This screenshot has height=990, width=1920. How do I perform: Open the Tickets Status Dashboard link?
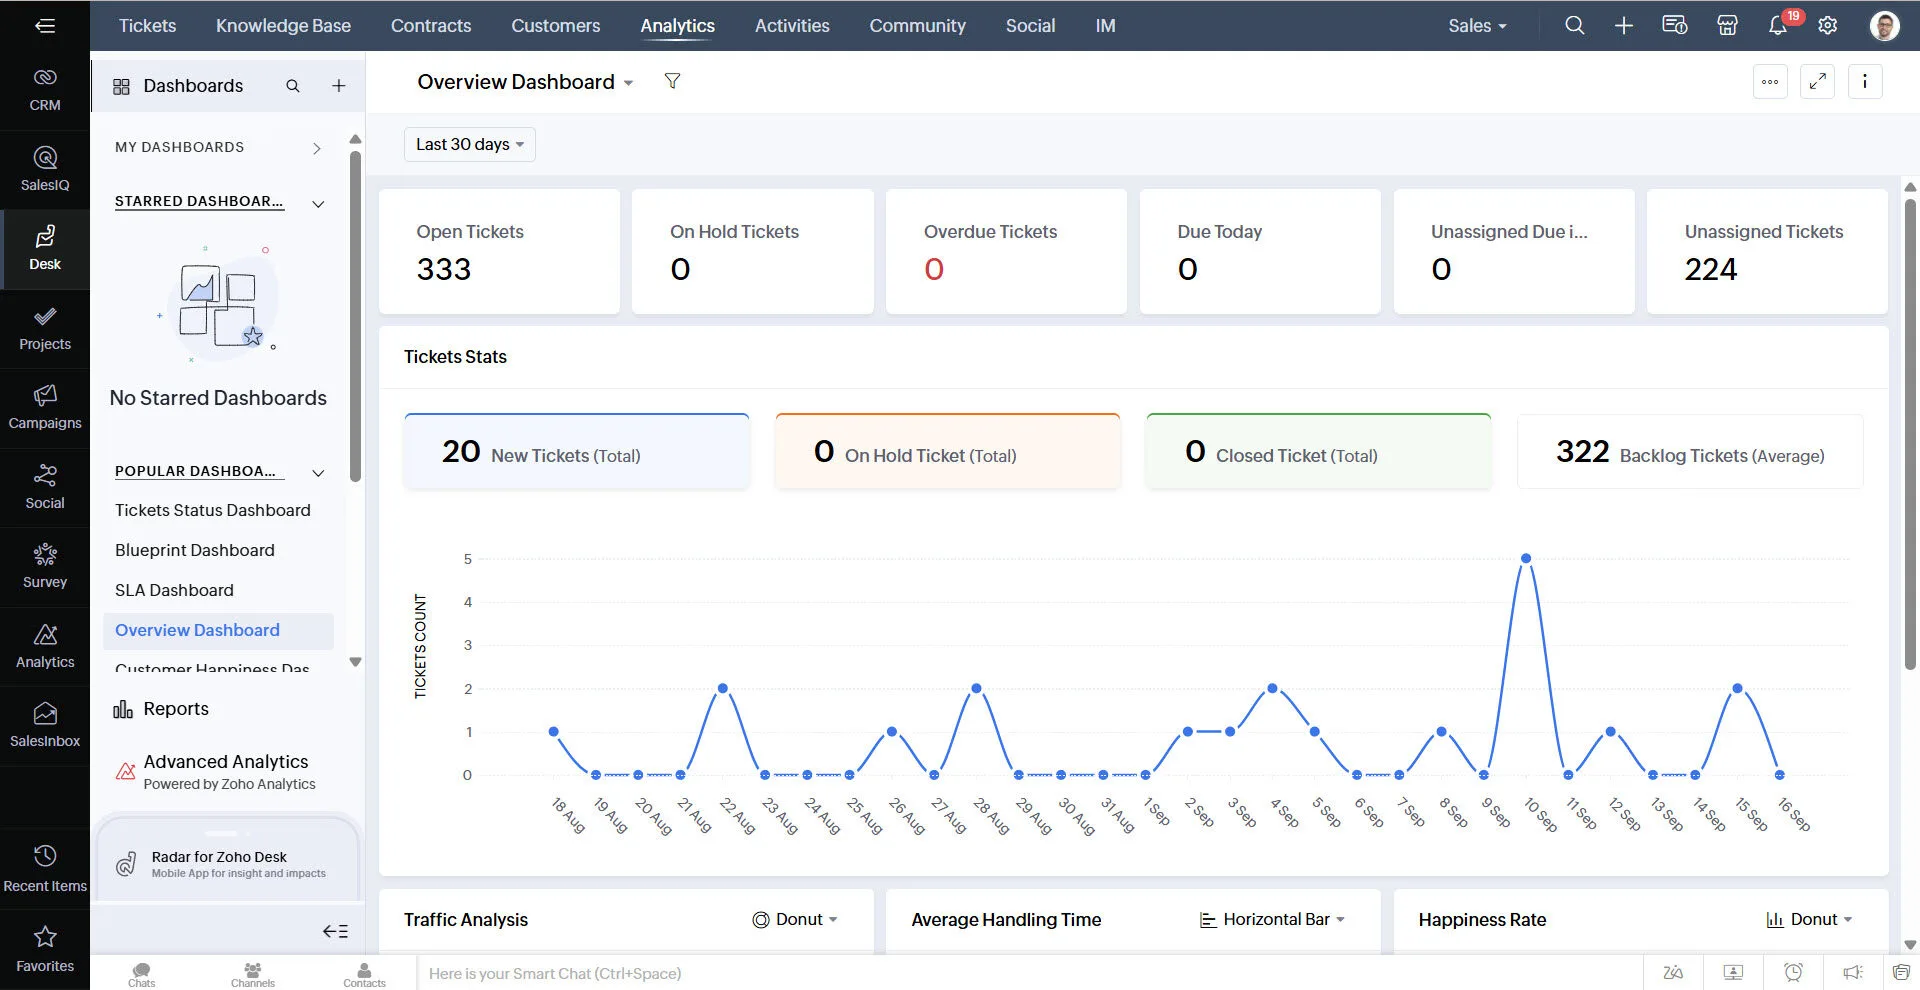[x=212, y=510]
